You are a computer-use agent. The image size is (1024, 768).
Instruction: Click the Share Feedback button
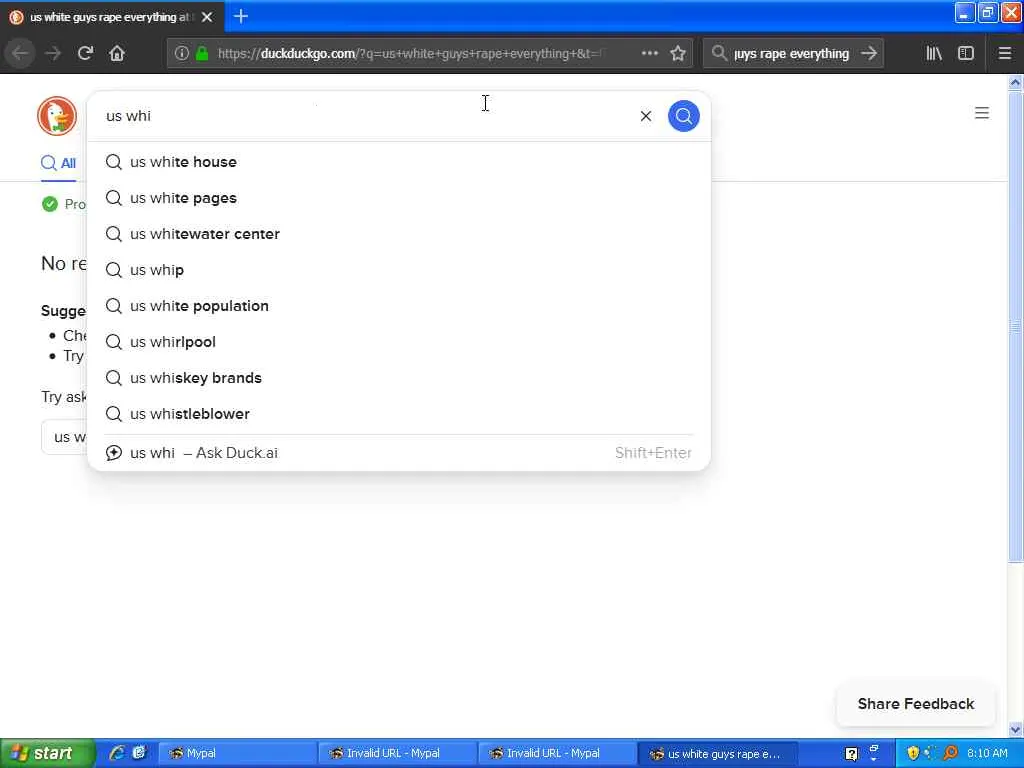tap(916, 703)
